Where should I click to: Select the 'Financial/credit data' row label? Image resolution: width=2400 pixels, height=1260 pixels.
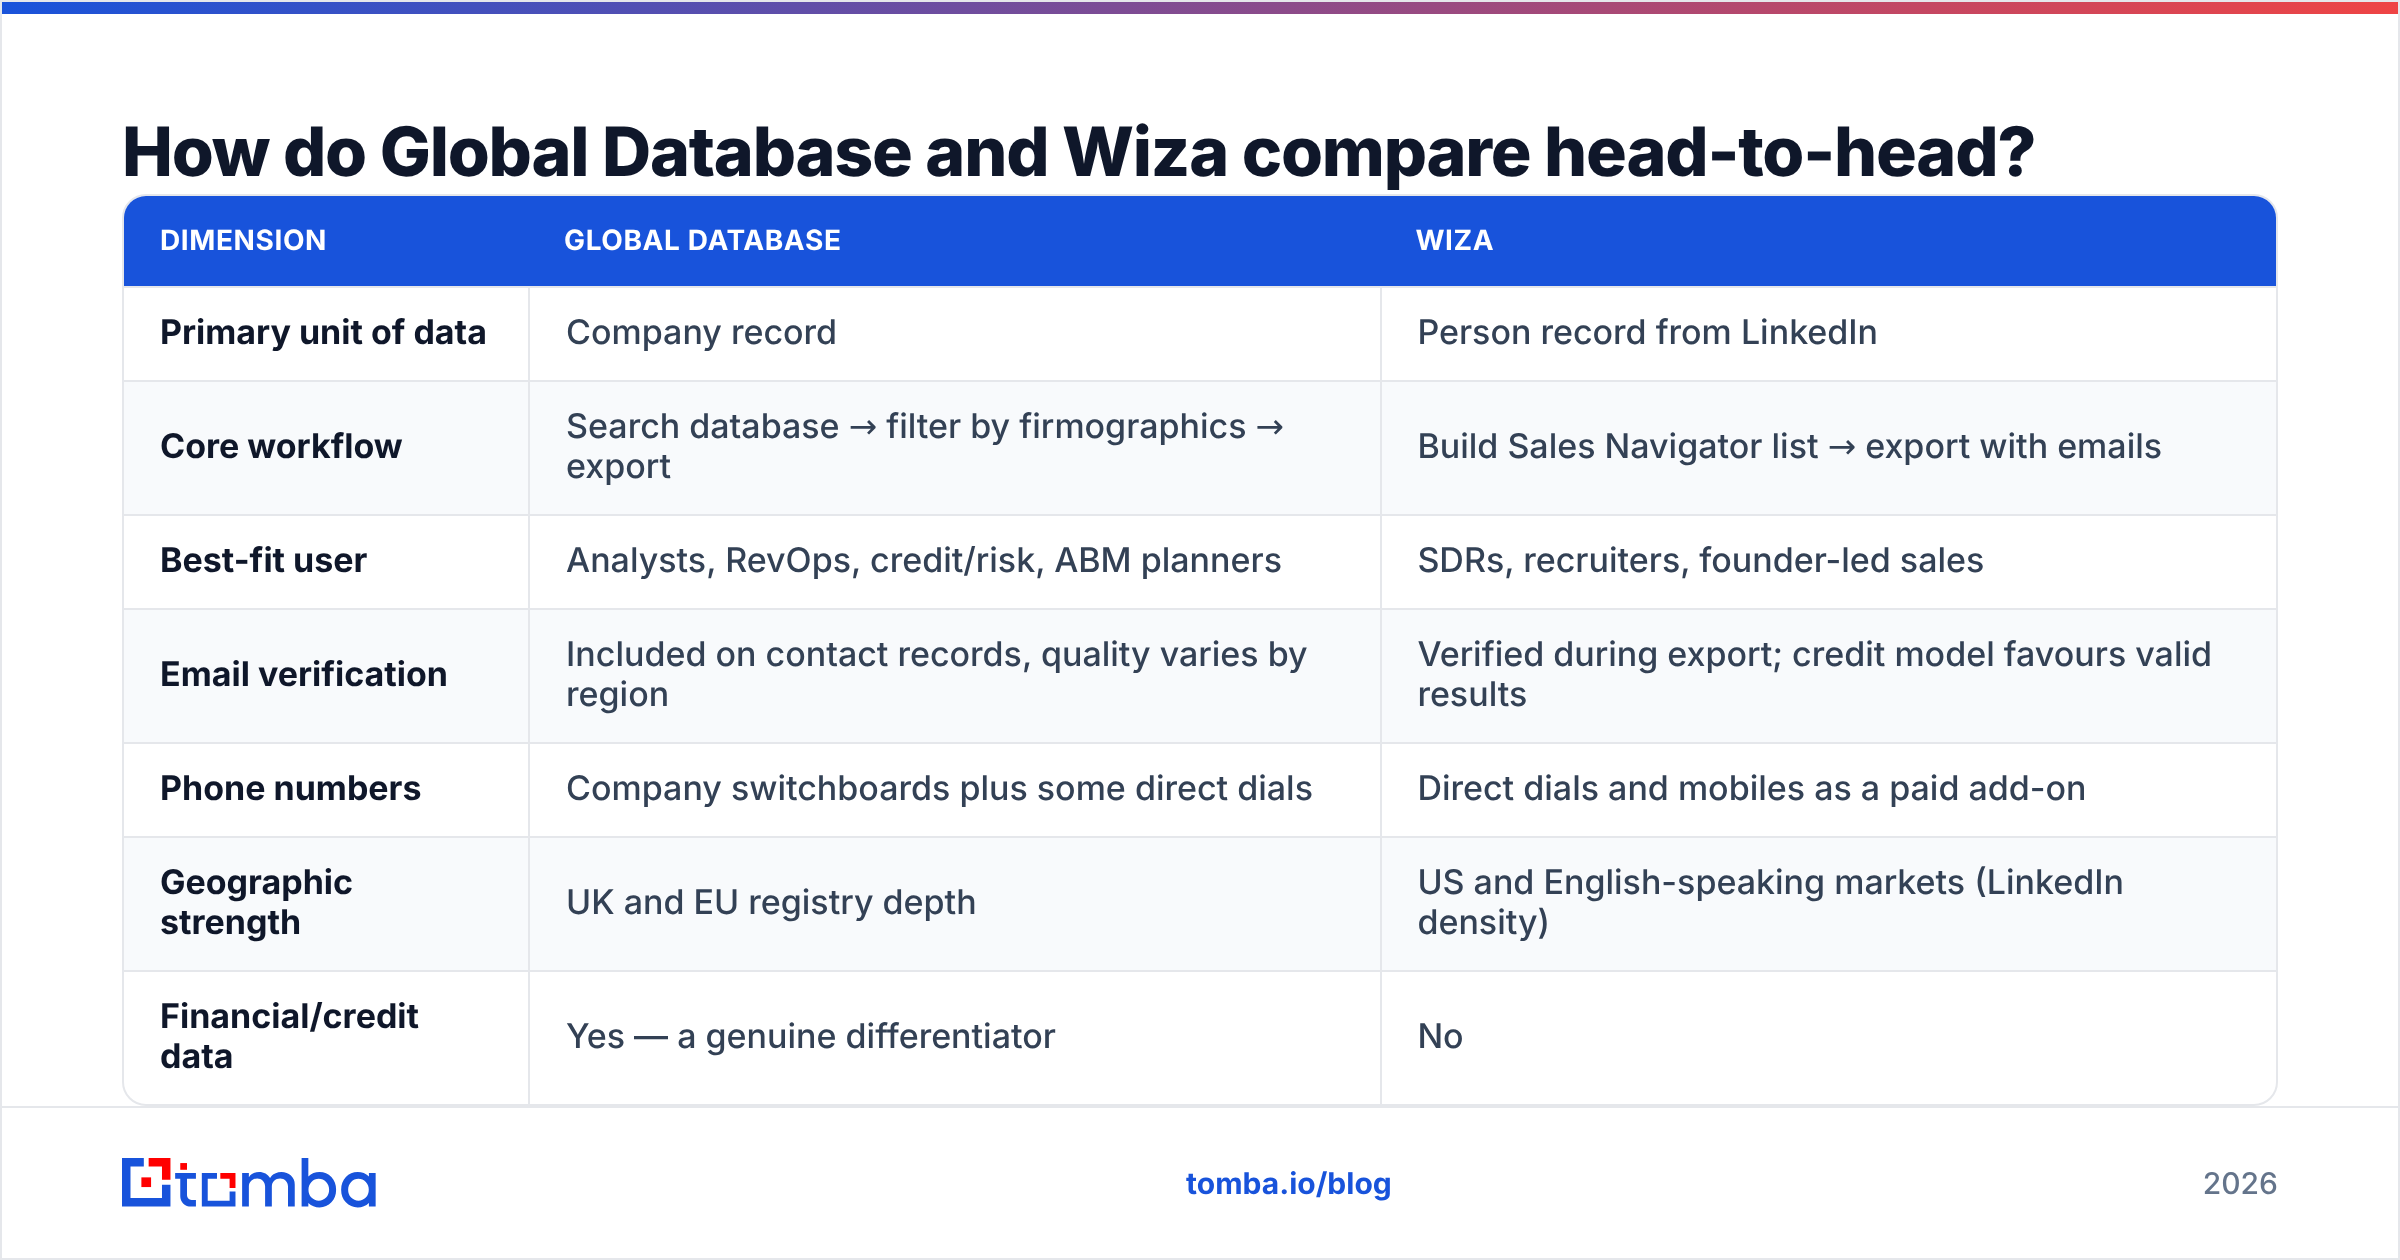(290, 1036)
